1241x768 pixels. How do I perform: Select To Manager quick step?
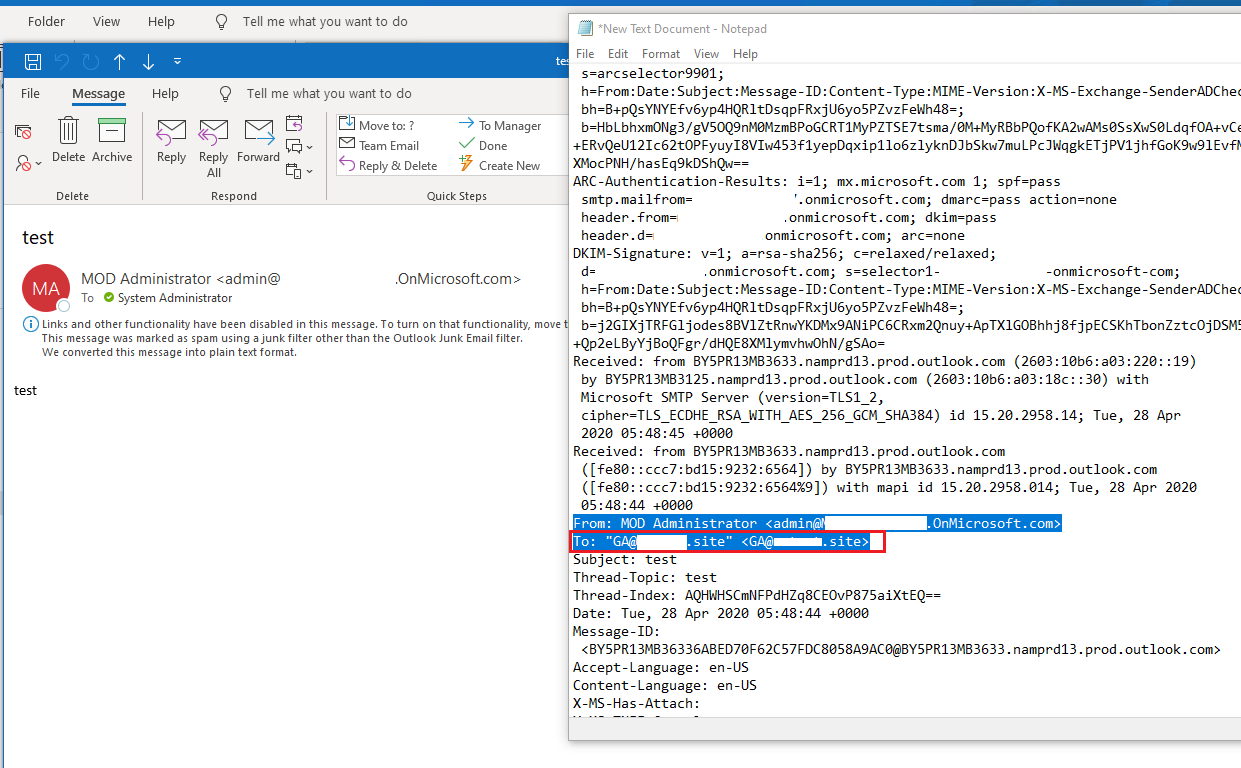click(500, 125)
